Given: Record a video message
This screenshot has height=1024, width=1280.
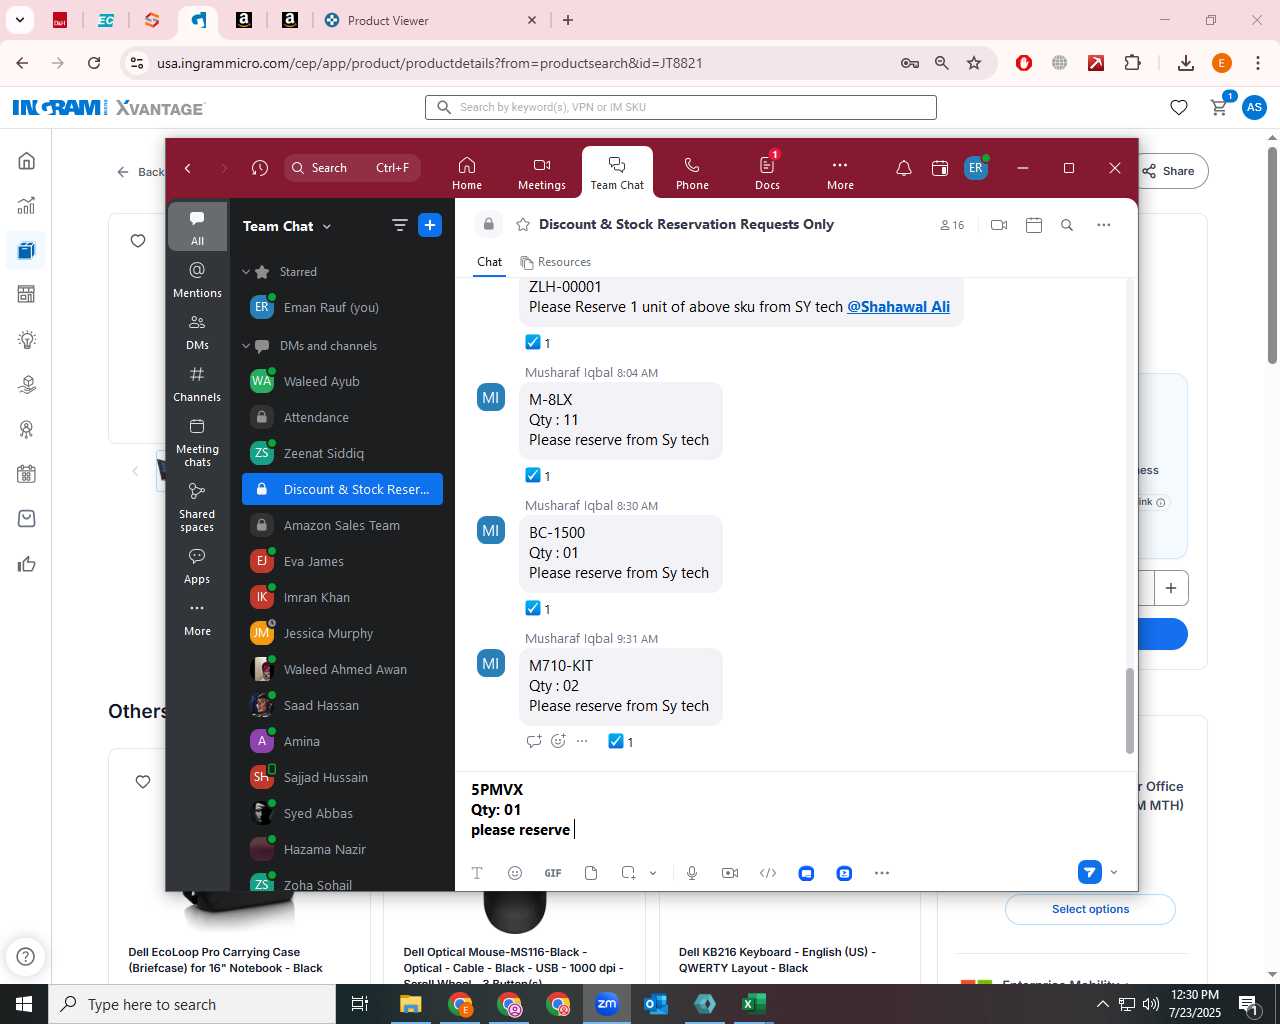Looking at the screenshot, I should coord(730,873).
